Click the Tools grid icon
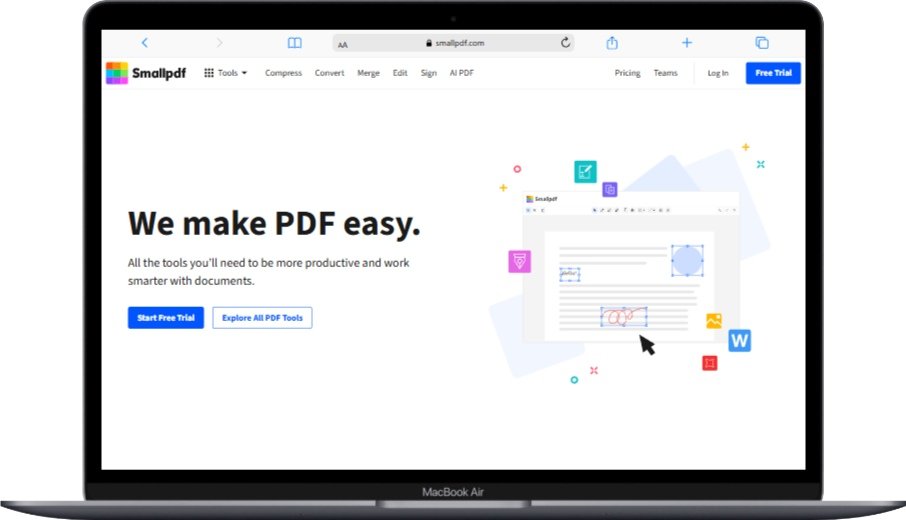 pyautogui.click(x=209, y=73)
